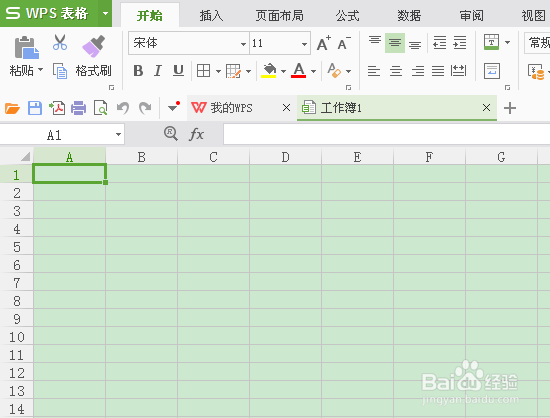Expand font color dropdown arrow
Screen dimensions: 550x418
pos(313,72)
